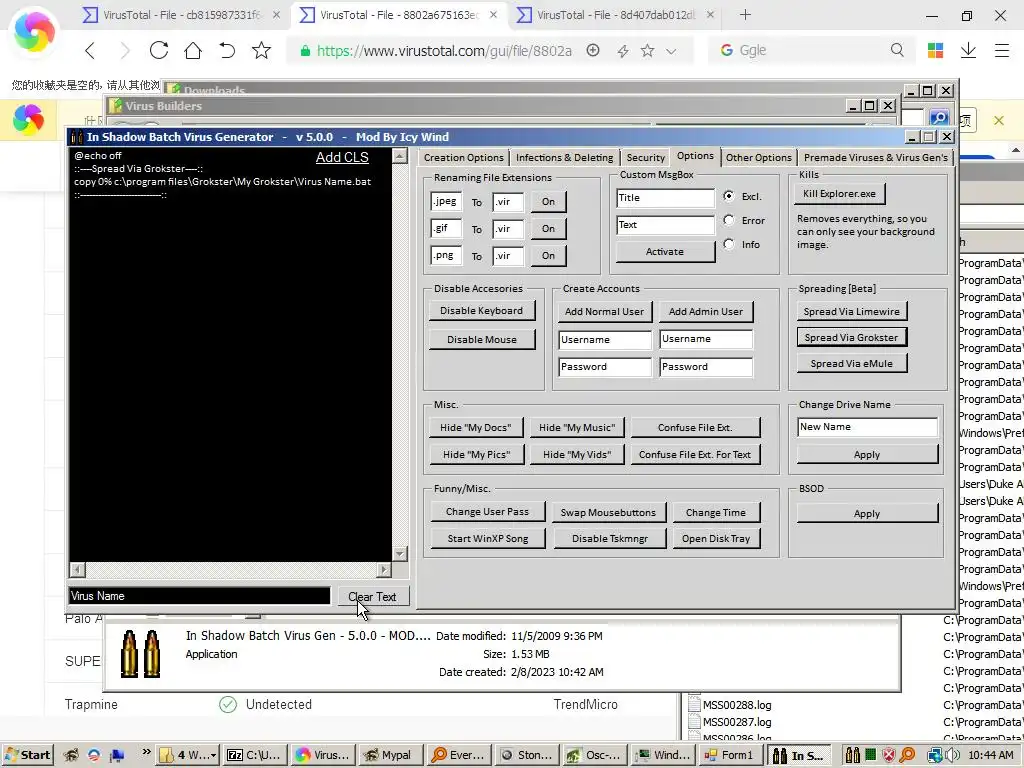This screenshot has width=1024, height=768.
Task: Click the Disable Mouse button
Action: tap(481, 340)
